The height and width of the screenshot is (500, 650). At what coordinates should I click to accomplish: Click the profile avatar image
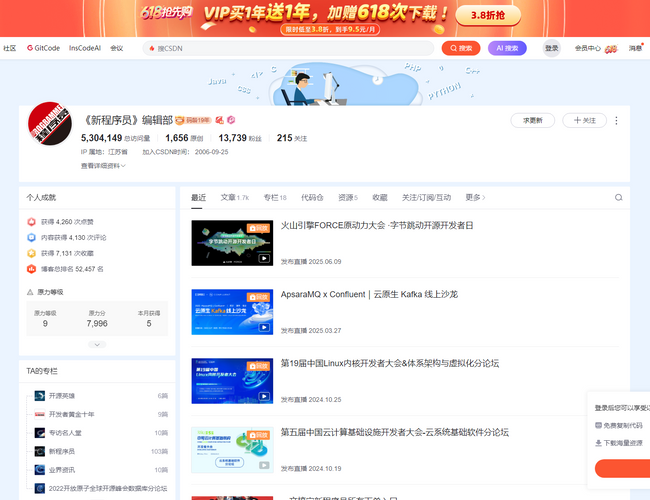50,124
